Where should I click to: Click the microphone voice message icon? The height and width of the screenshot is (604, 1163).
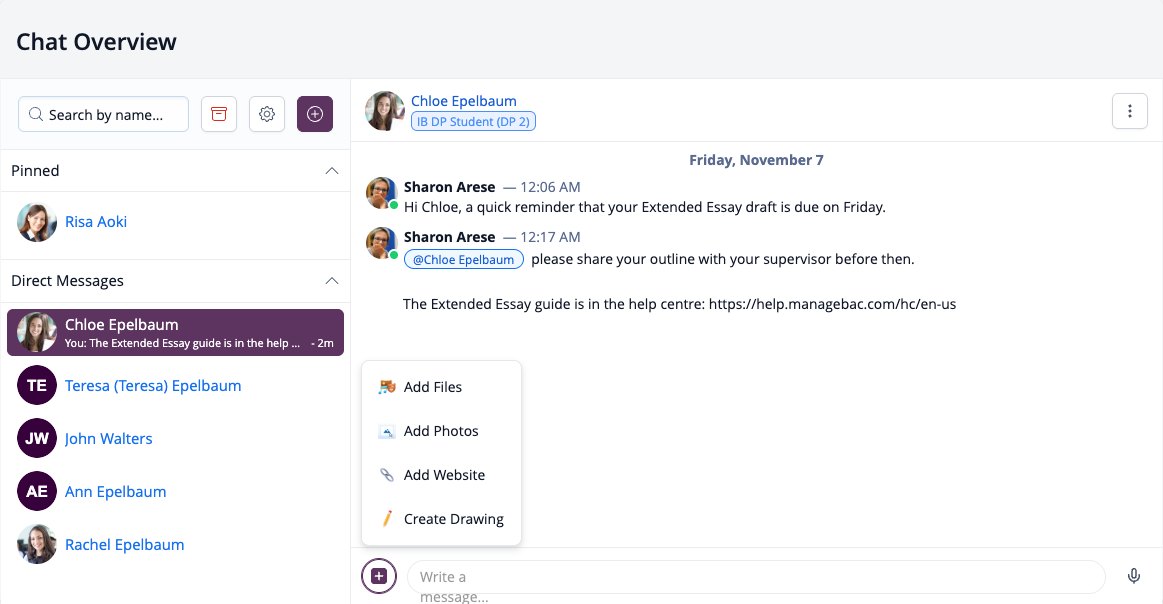click(x=1133, y=576)
